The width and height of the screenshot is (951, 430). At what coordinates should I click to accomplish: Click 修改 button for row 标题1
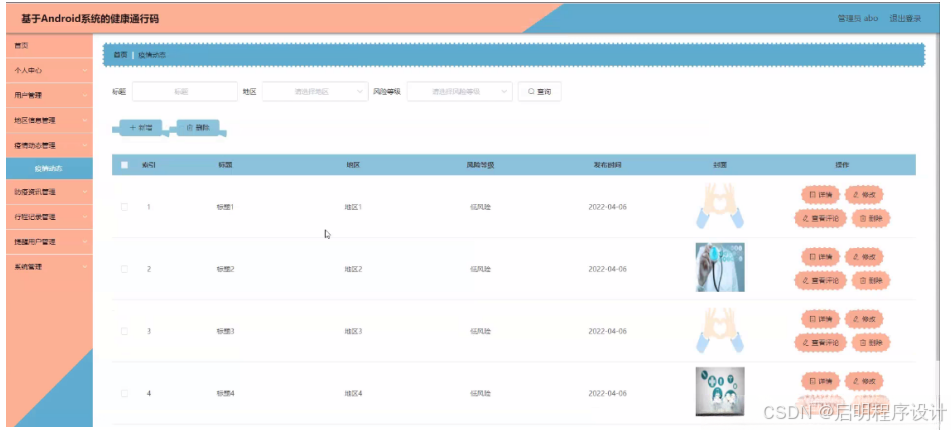[864, 195]
